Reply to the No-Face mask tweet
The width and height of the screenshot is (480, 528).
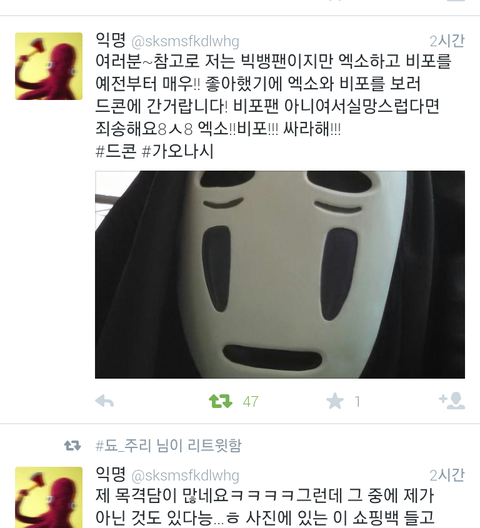[x=104, y=401]
